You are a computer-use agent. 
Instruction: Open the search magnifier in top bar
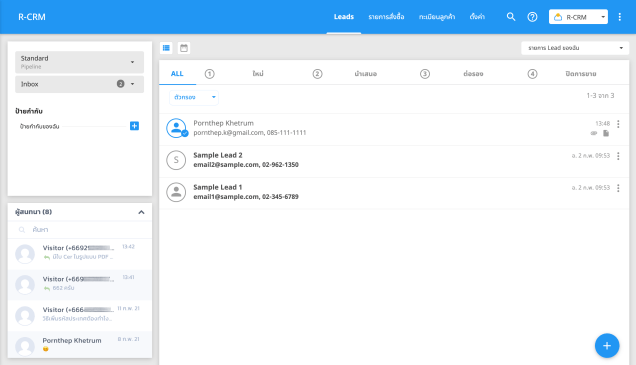511,17
